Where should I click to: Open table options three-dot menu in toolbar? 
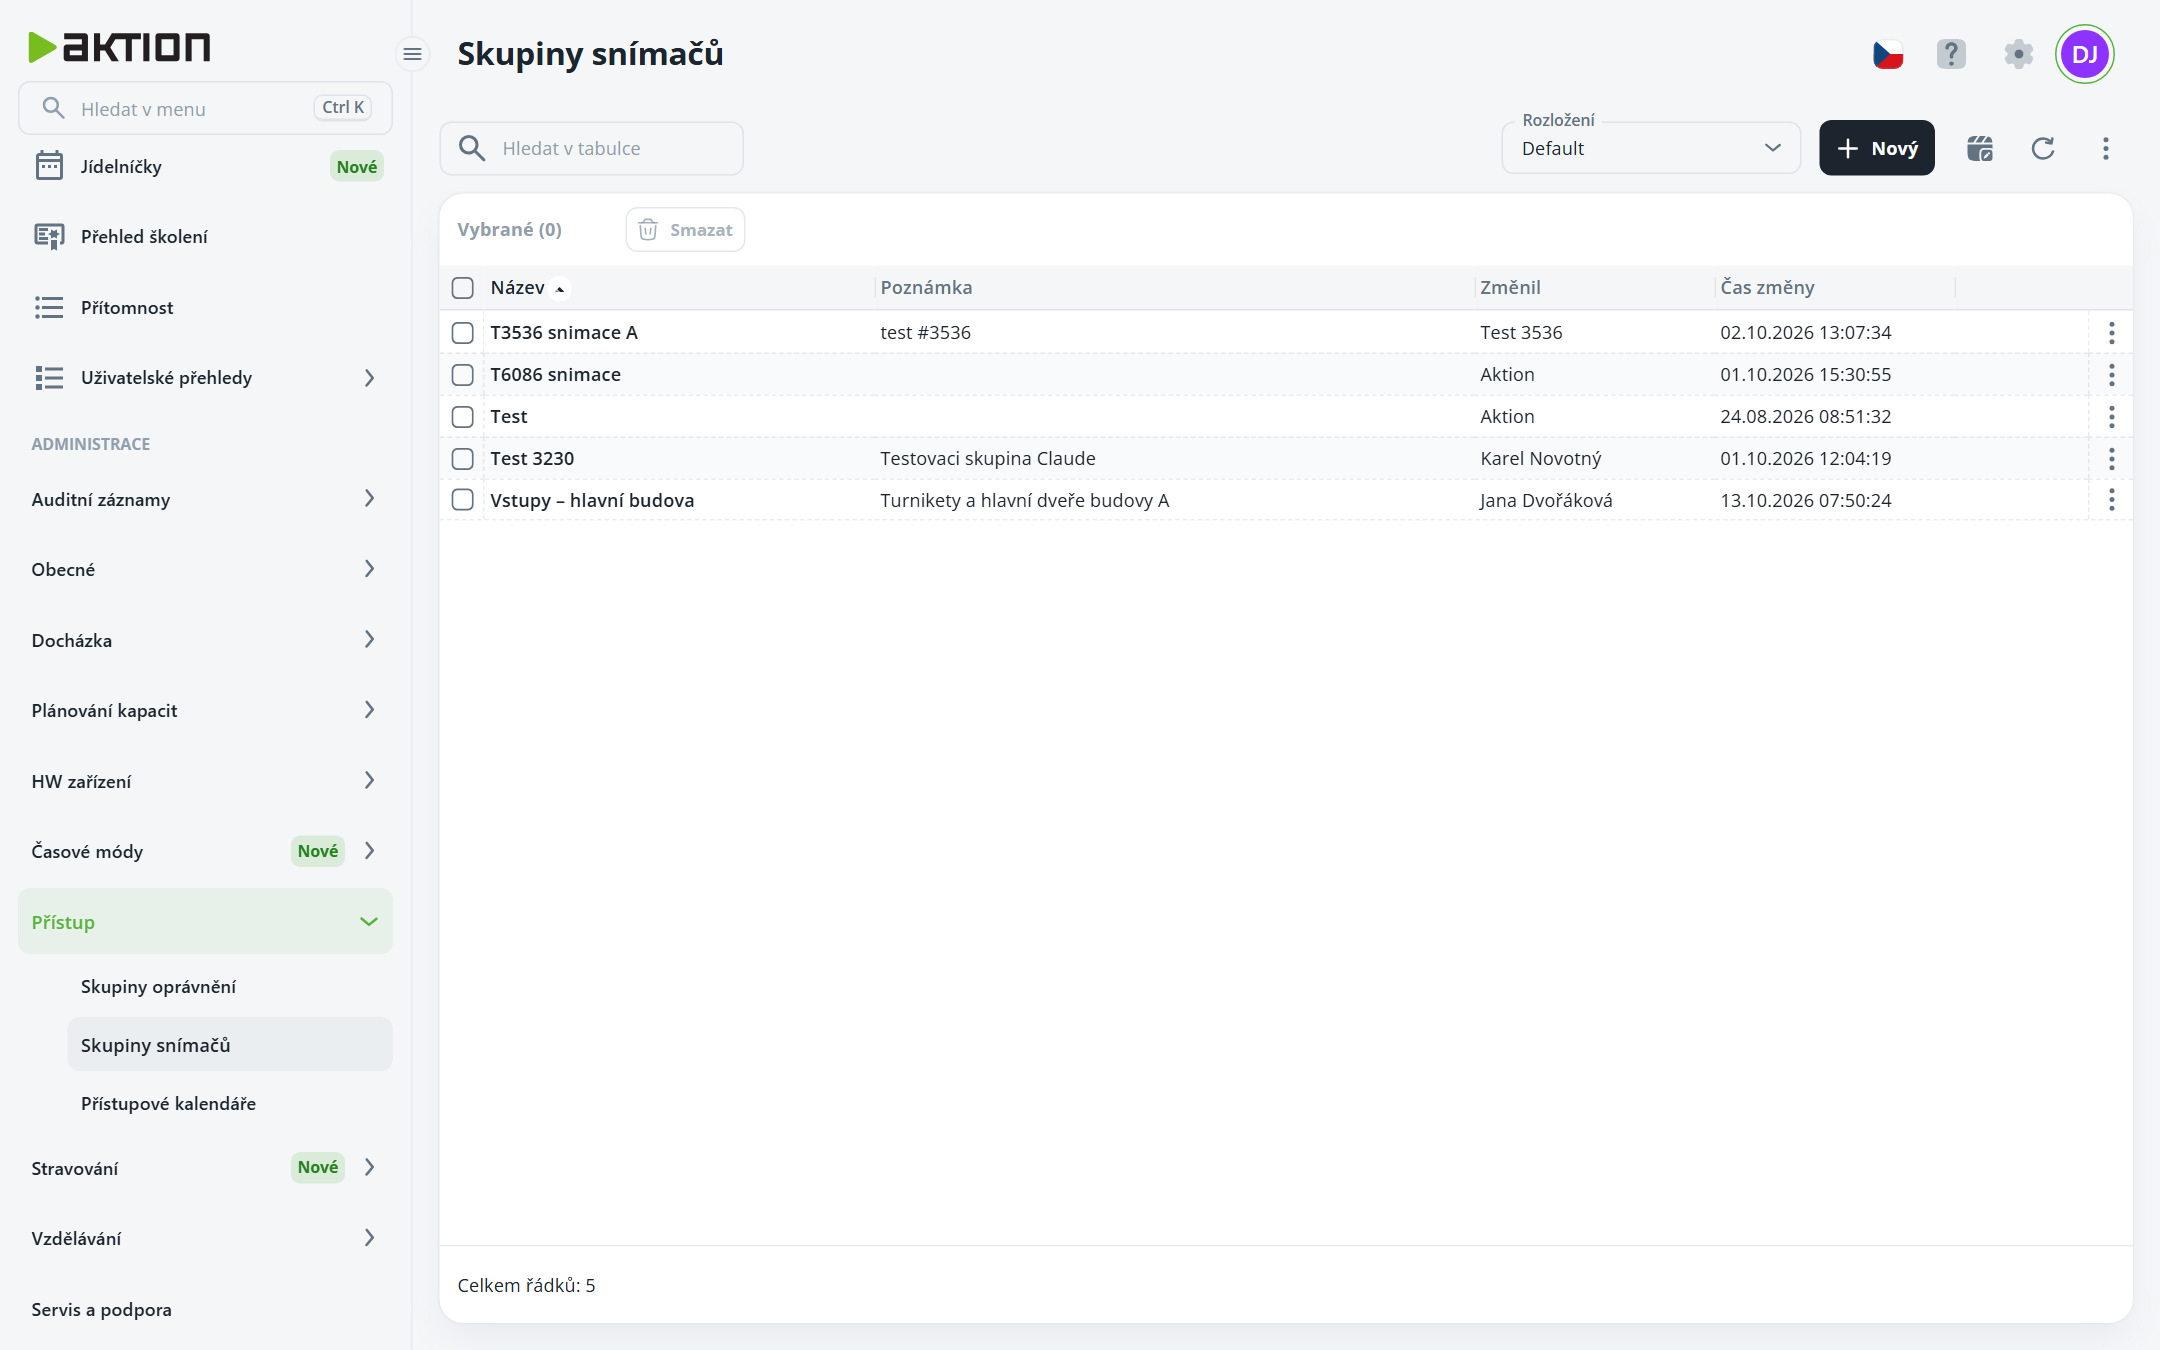2106,148
